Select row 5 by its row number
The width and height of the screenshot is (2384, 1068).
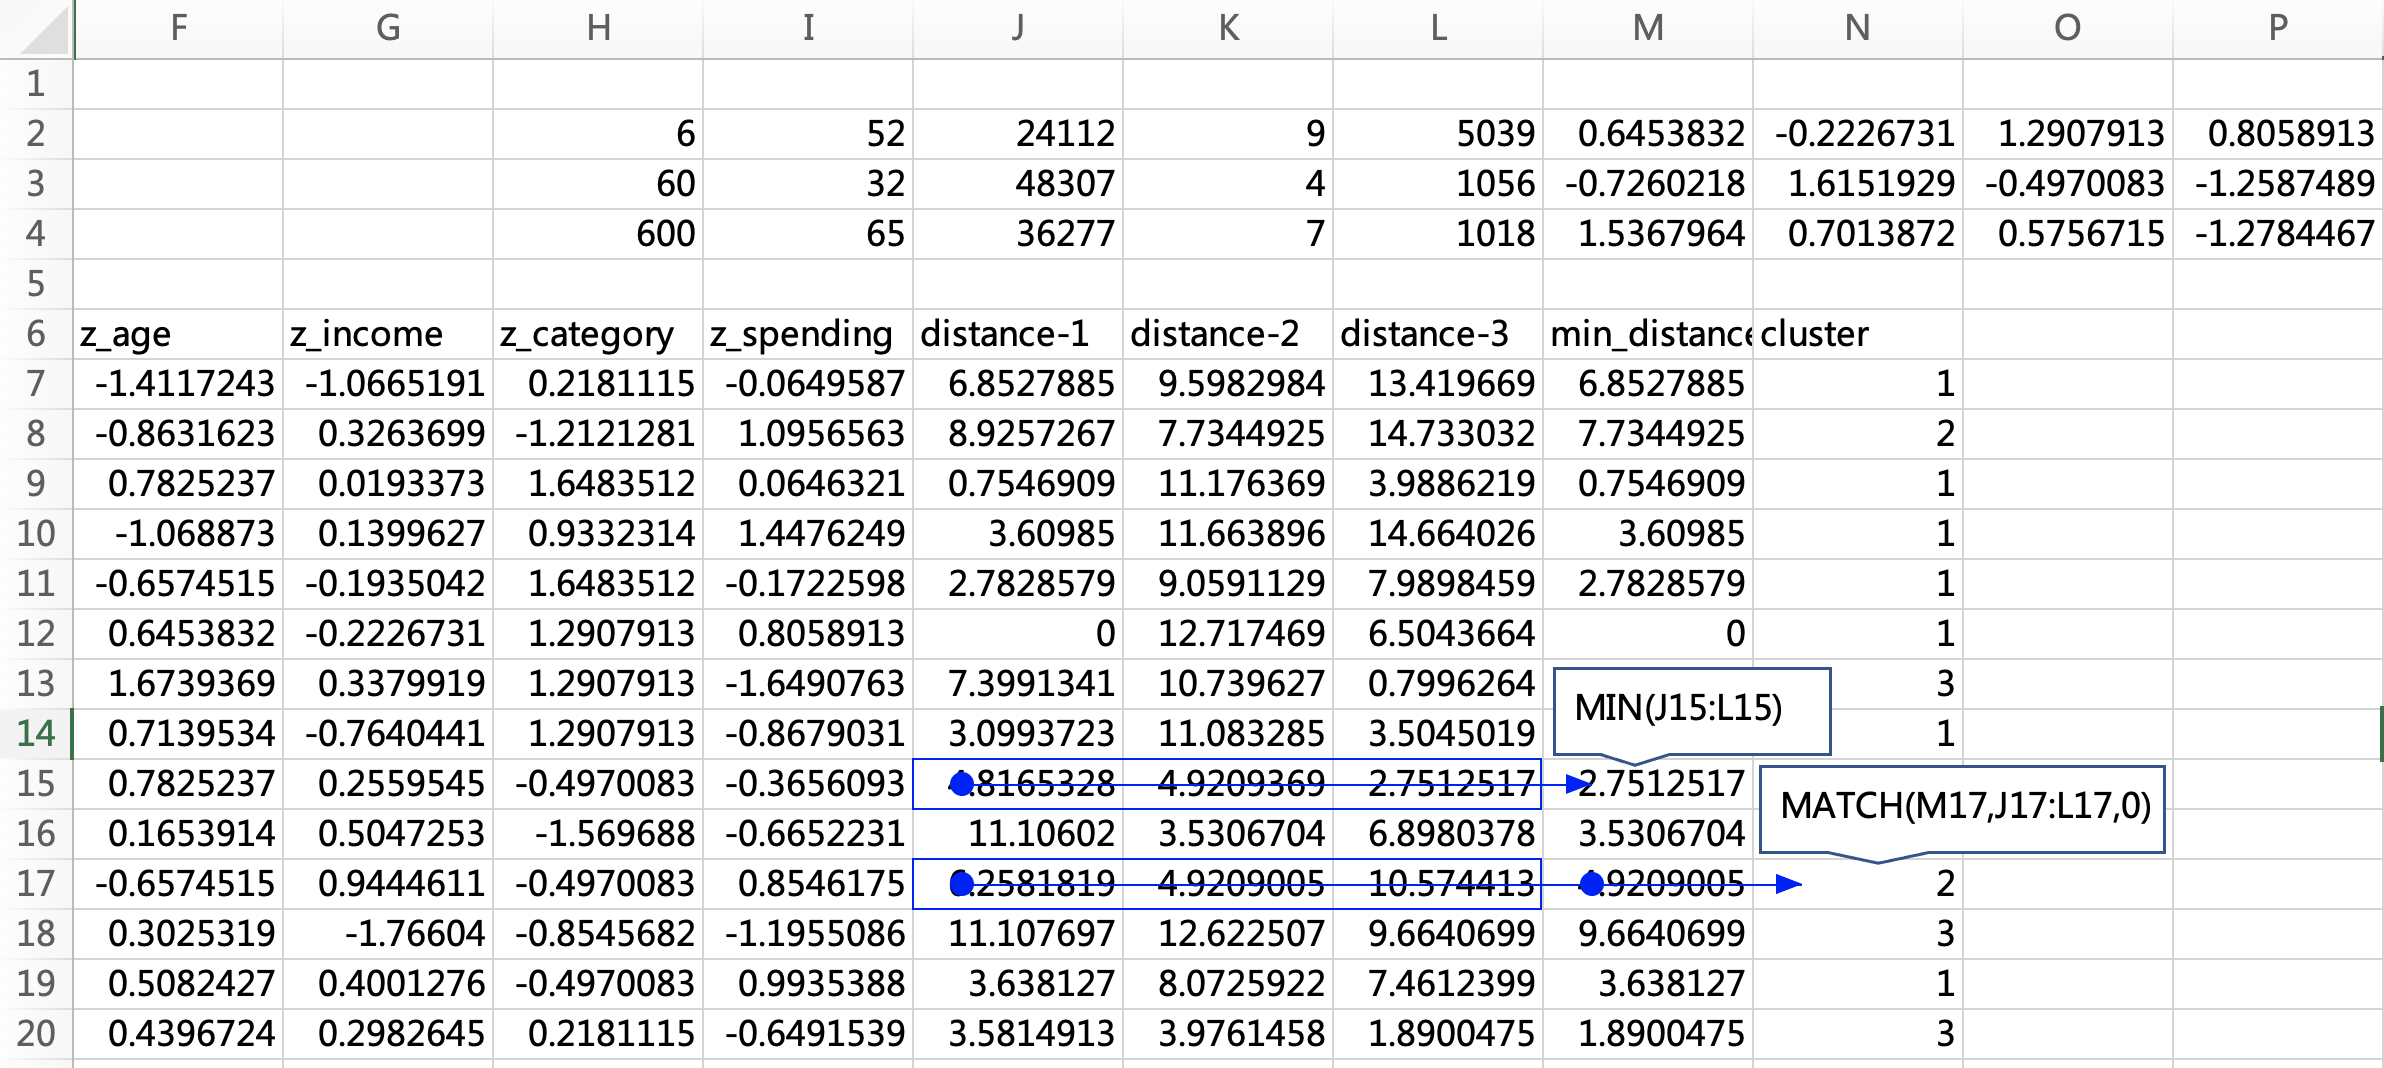(x=36, y=284)
